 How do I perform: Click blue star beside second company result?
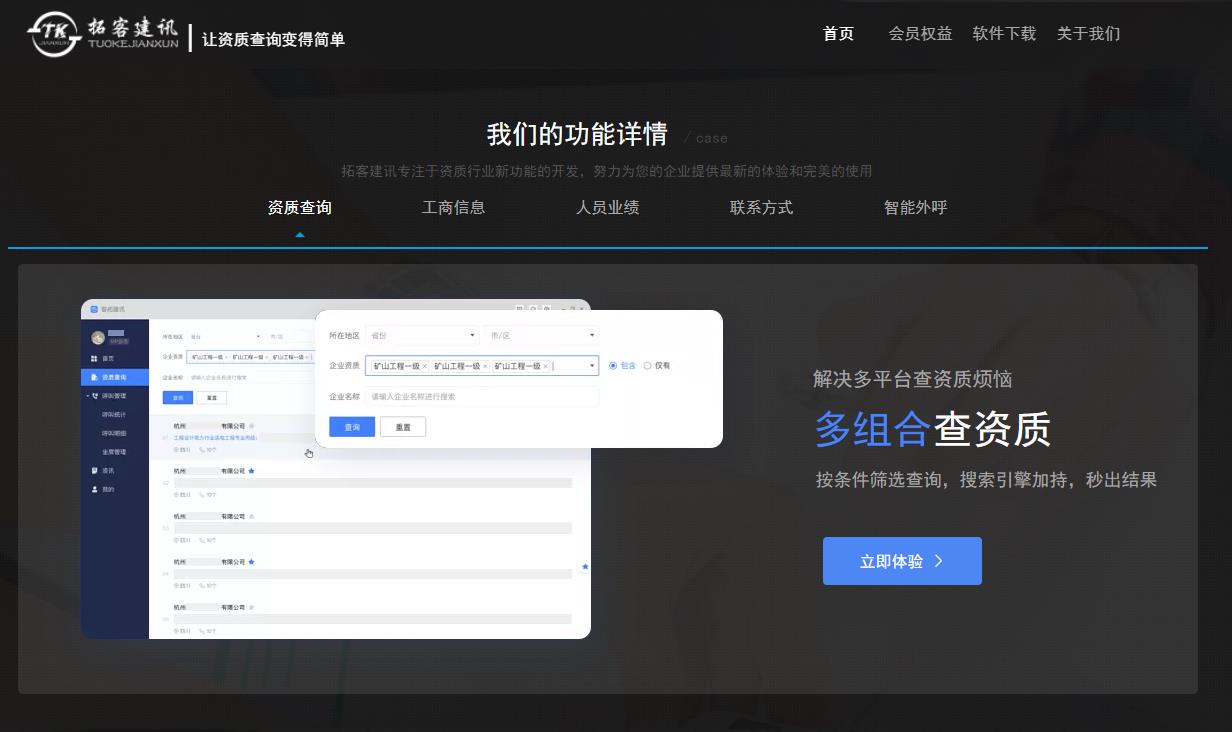(251, 470)
